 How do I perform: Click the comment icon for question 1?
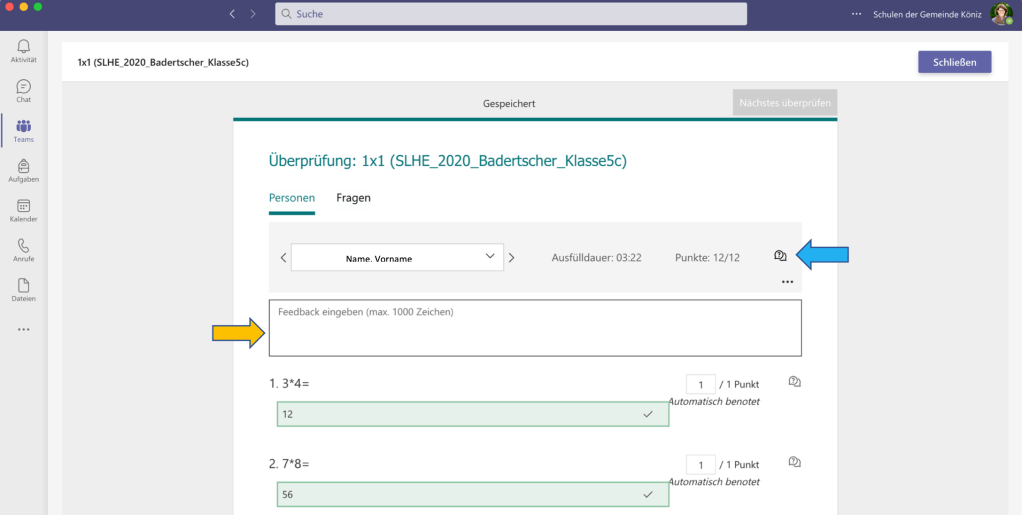(795, 382)
